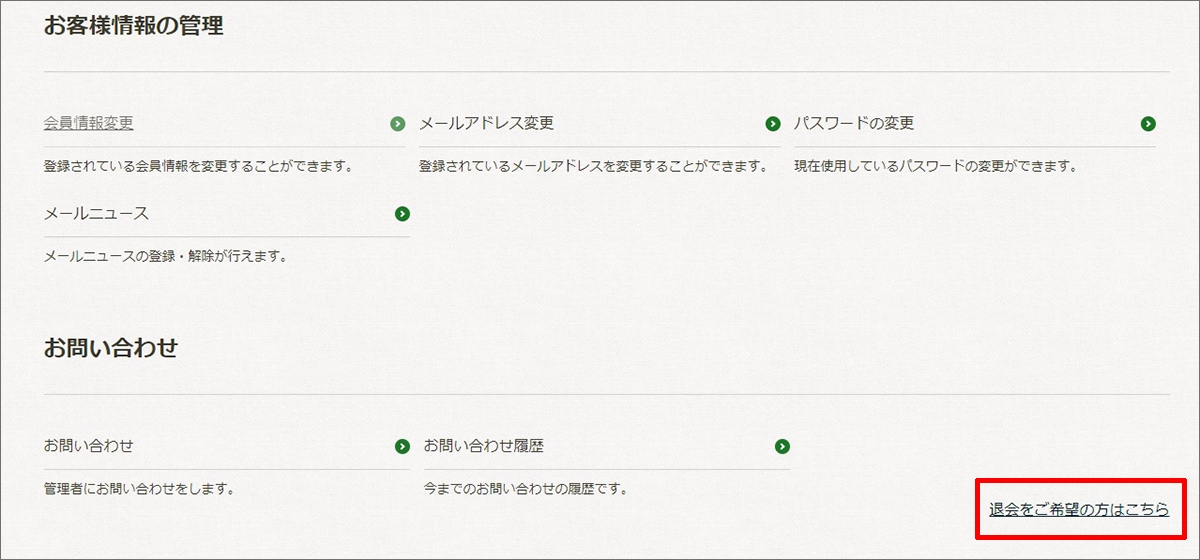Click the inquiry history description text
Screen dimensions: 1200x560
tap(526, 489)
